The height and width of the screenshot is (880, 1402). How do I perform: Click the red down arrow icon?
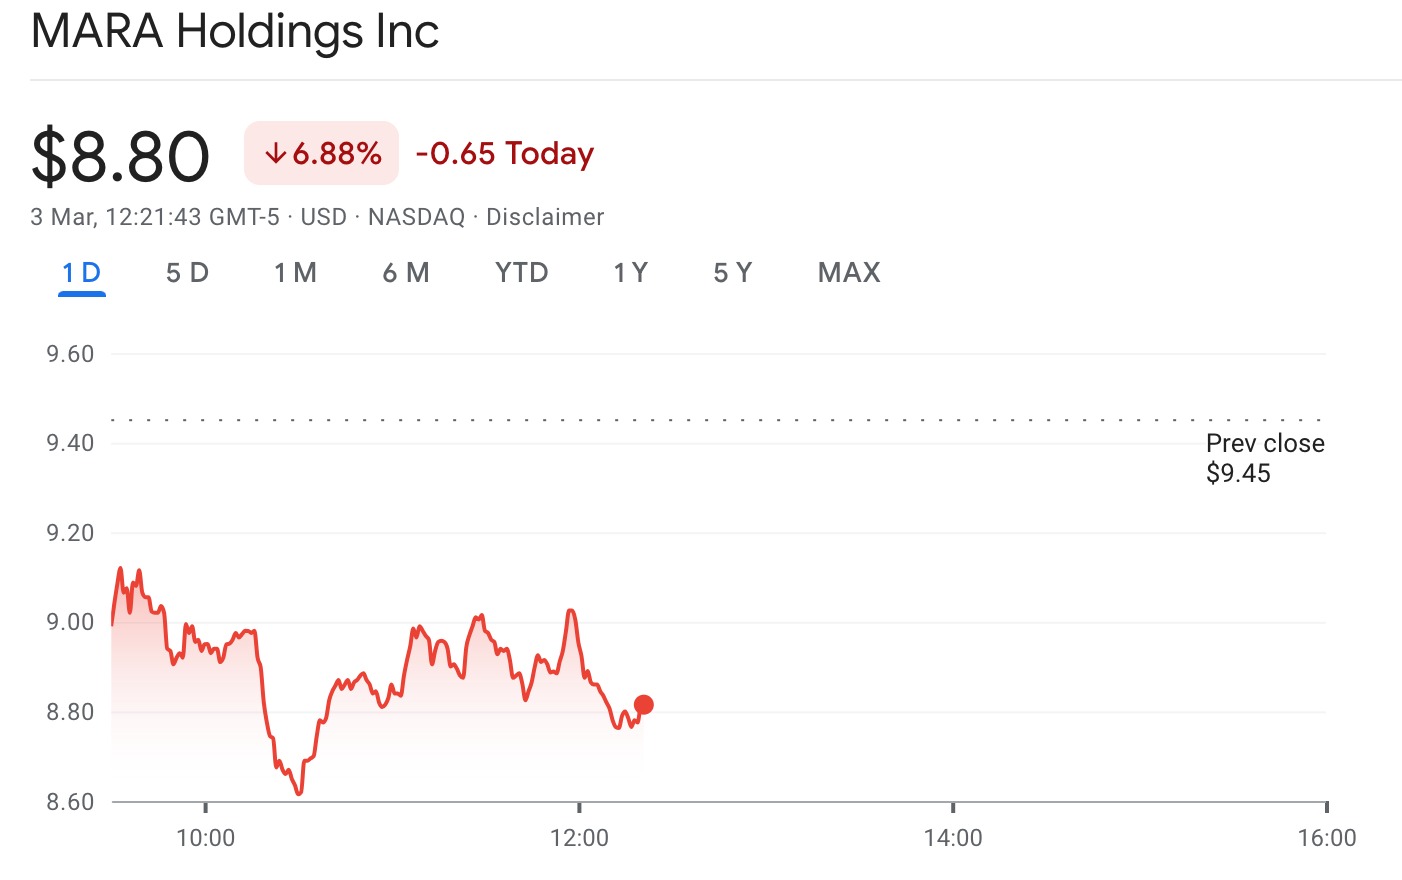[x=275, y=154]
